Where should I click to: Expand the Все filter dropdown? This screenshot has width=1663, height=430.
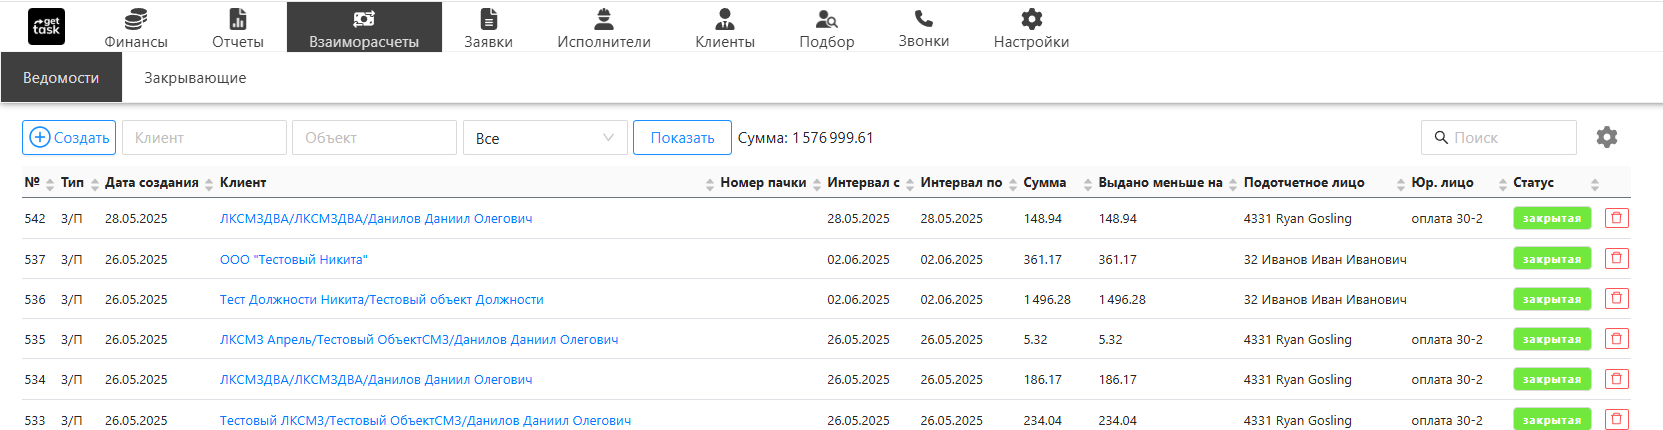coord(545,138)
